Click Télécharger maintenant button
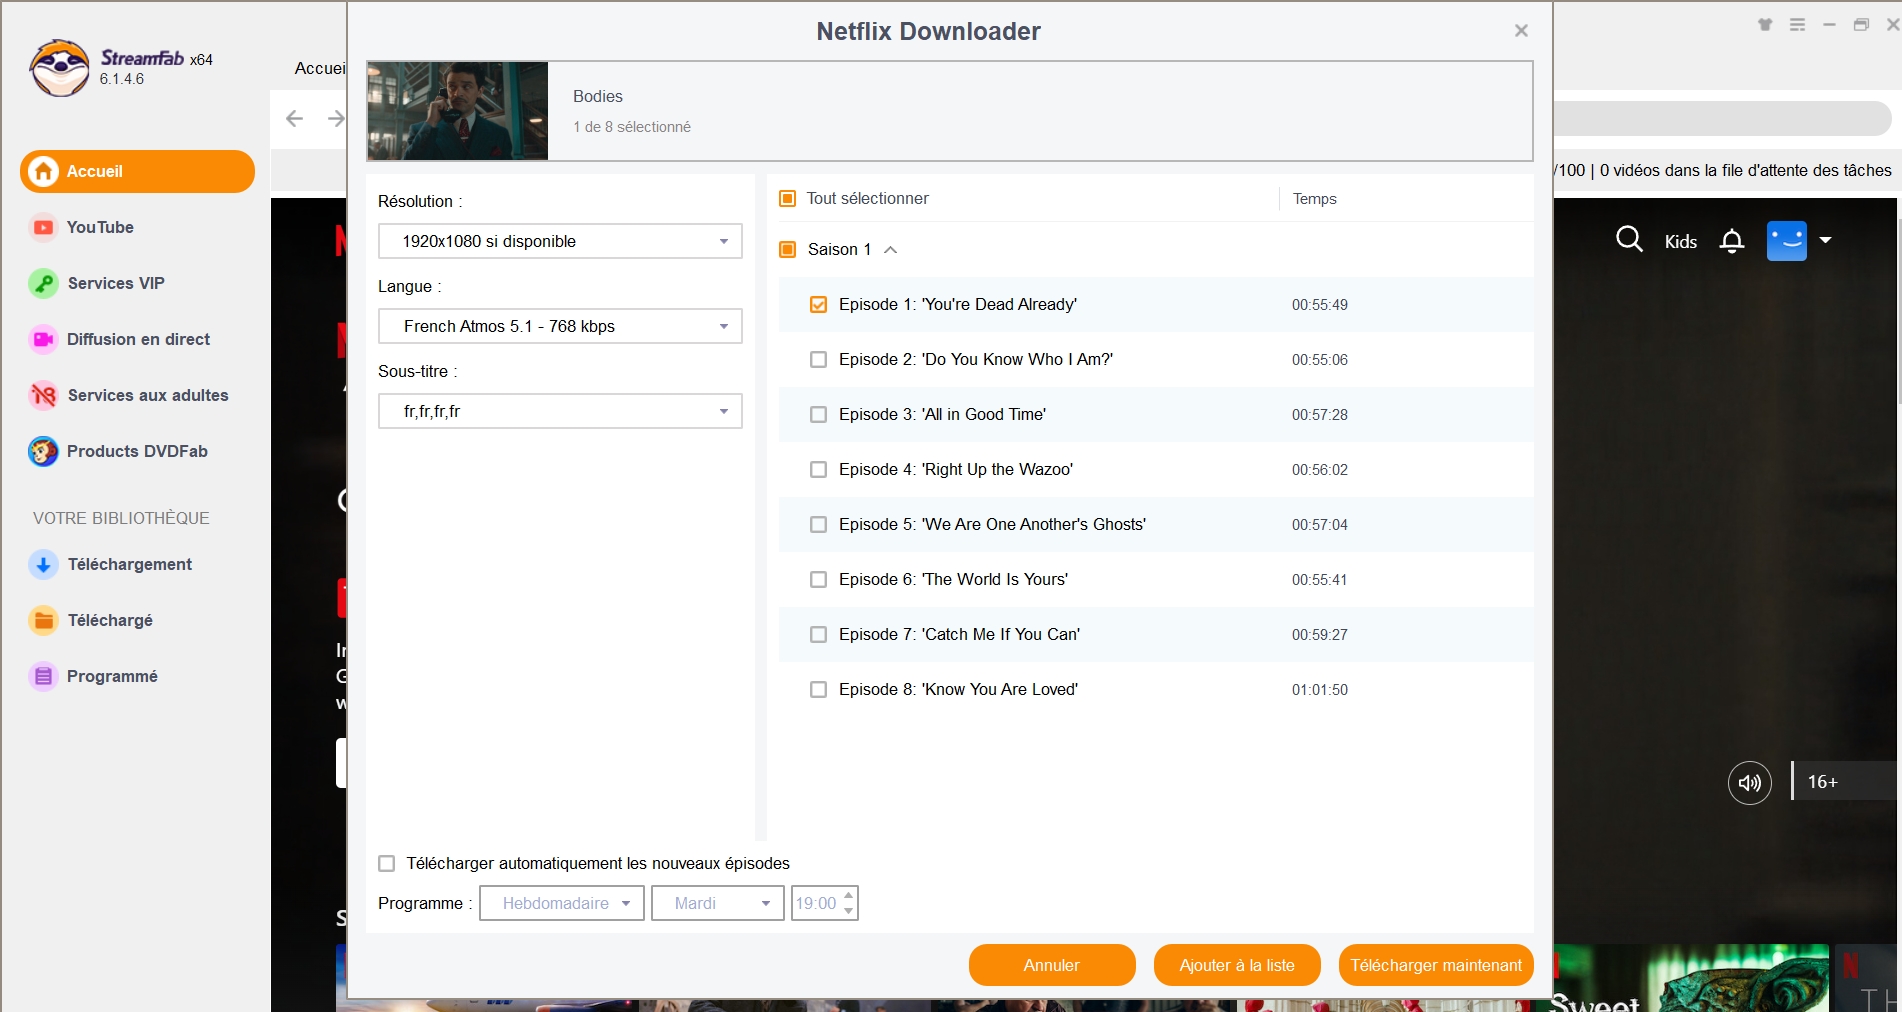Viewport: 1902px width, 1012px height. tap(1436, 965)
